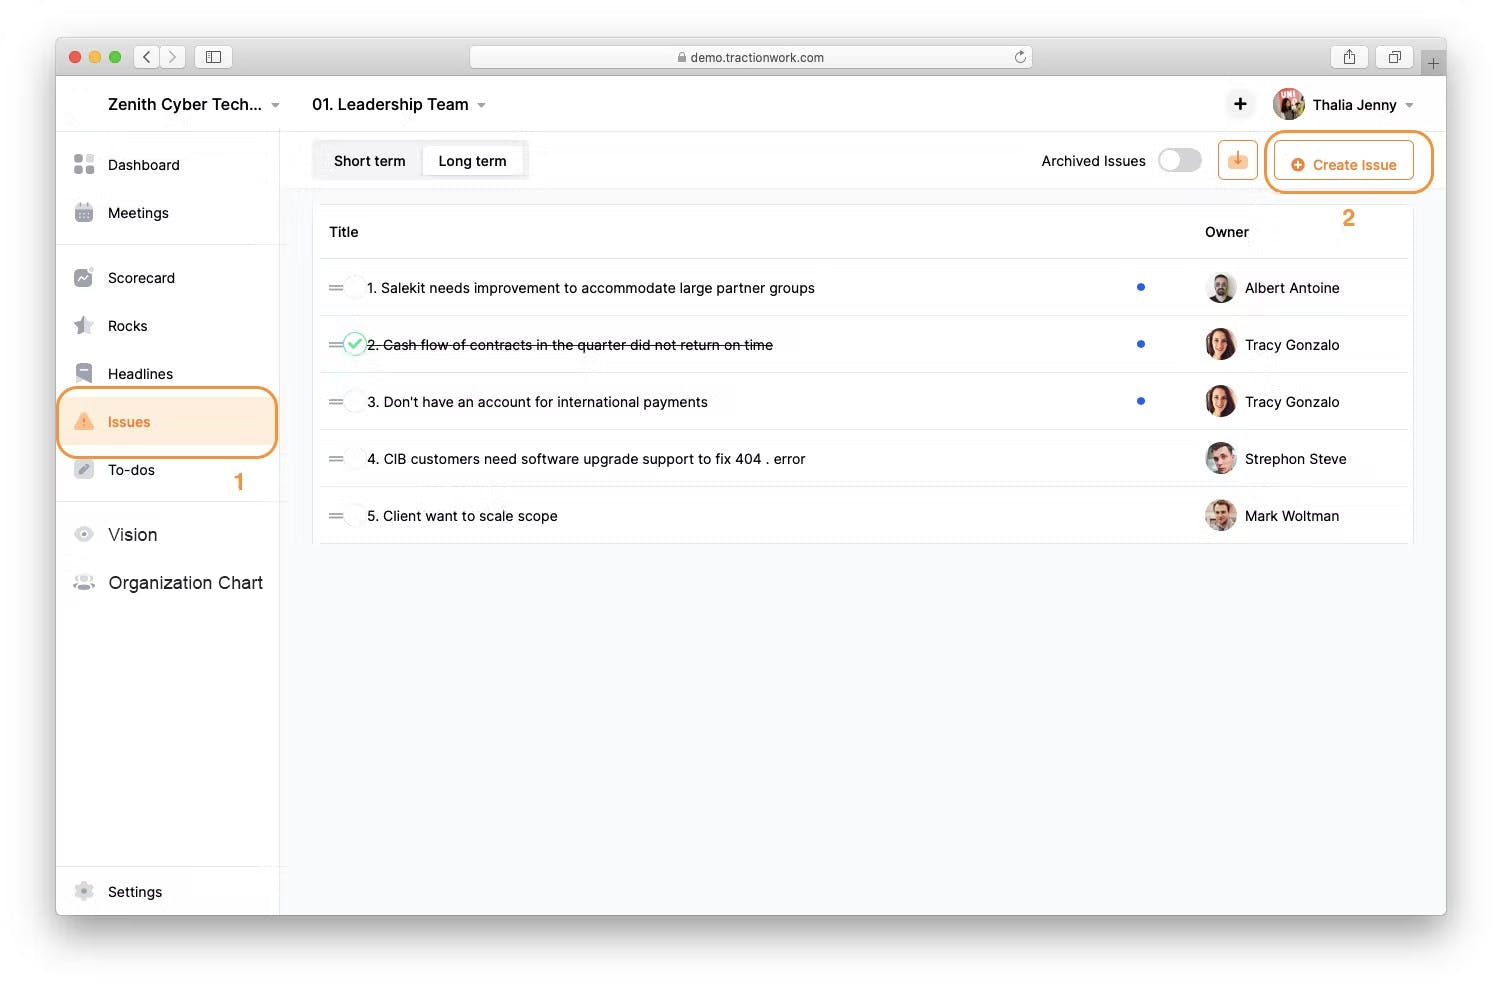Click Thalia Jenny's profile avatar

(1288, 104)
